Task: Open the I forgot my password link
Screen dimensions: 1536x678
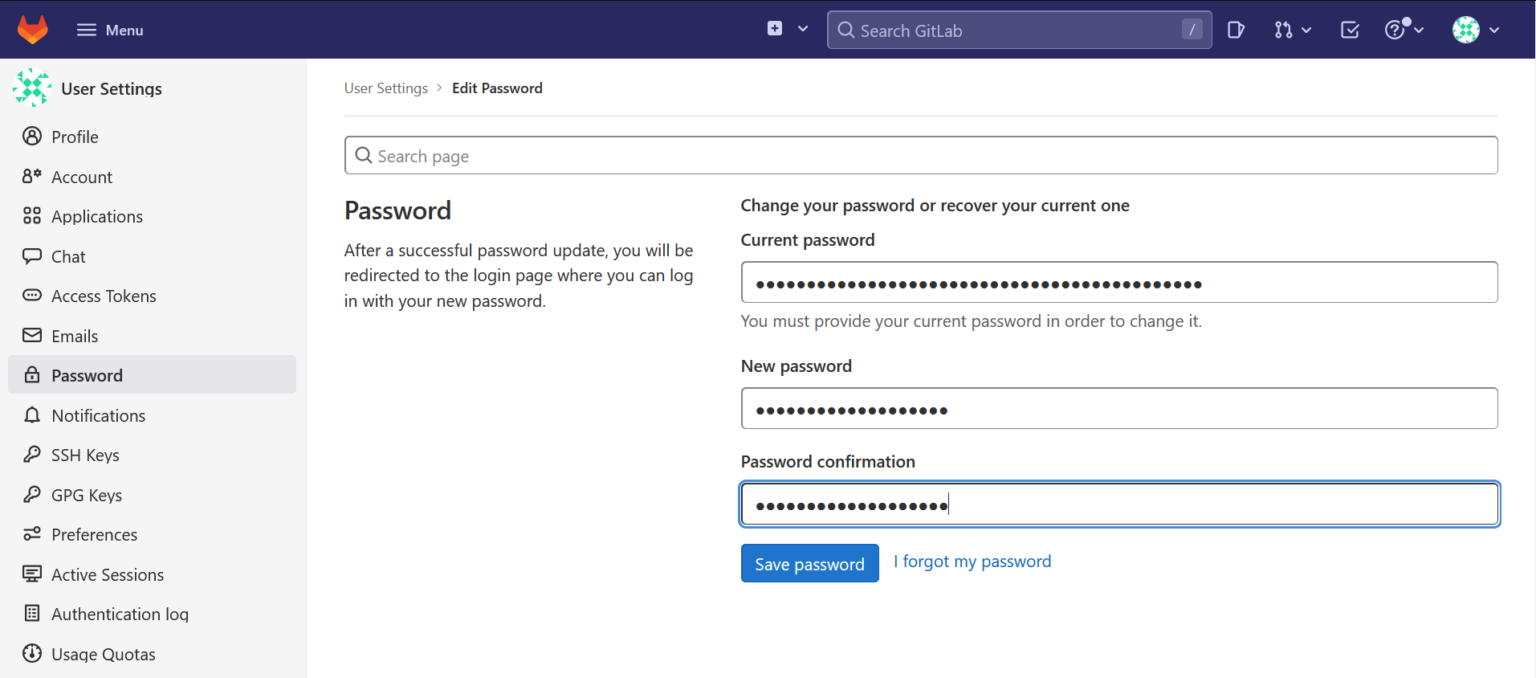Action: click(971, 561)
